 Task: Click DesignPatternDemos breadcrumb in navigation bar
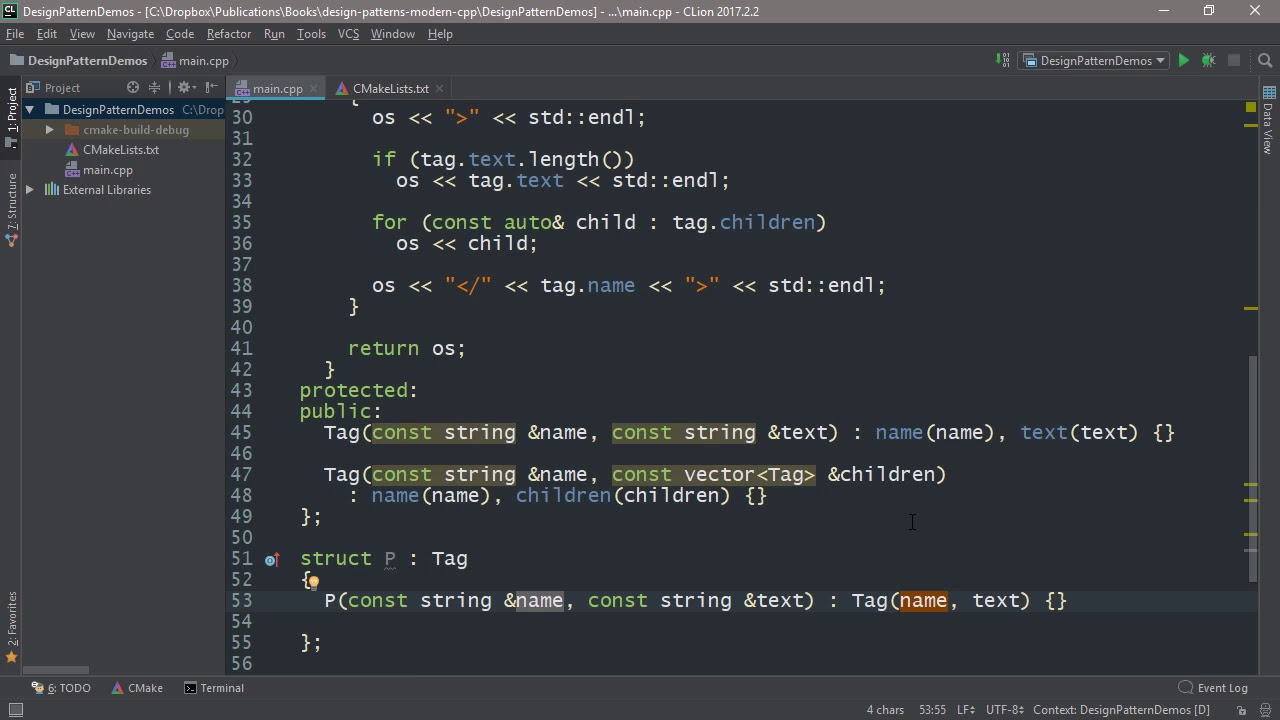[x=78, y=61]
